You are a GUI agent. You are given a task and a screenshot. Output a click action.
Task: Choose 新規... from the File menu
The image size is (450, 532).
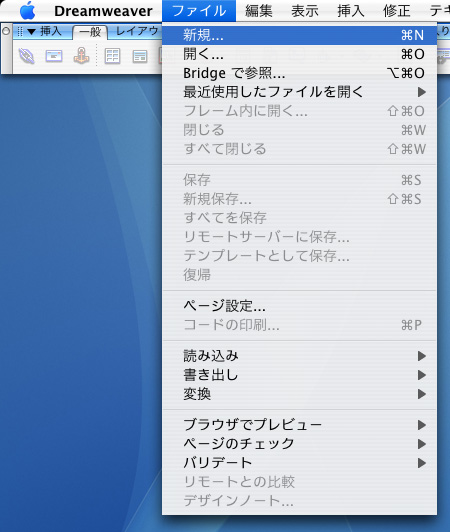click(299, 35)
